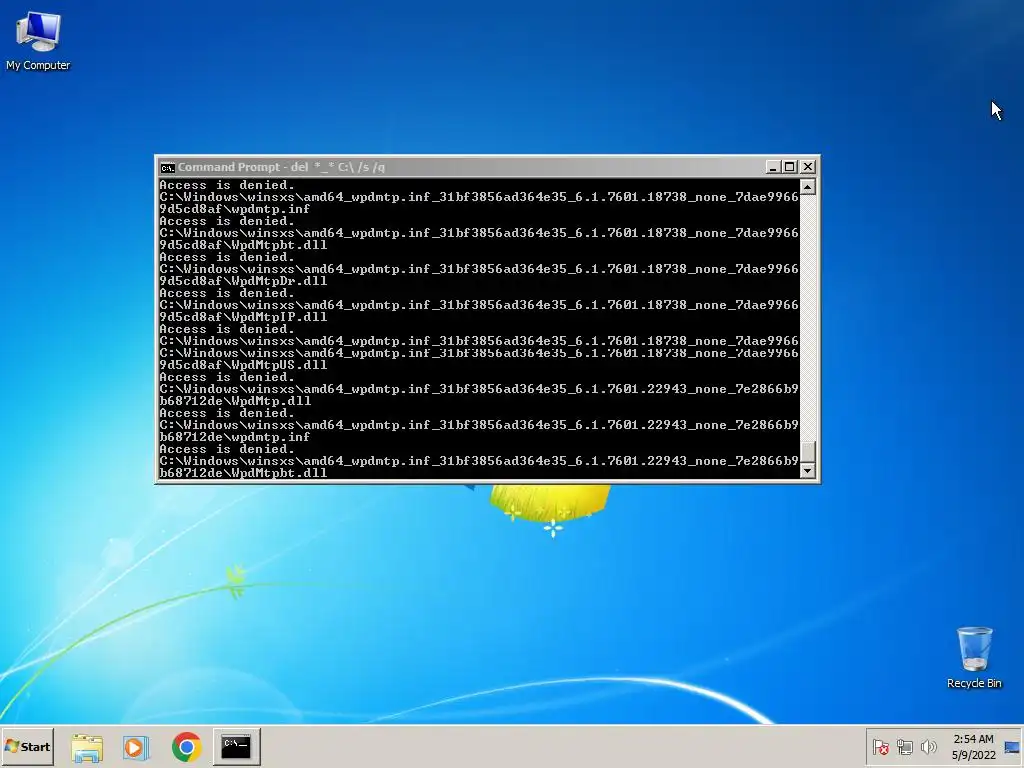Open the Start menu
Viewport: 1024px width, 768px height.
tap(27, 746)
